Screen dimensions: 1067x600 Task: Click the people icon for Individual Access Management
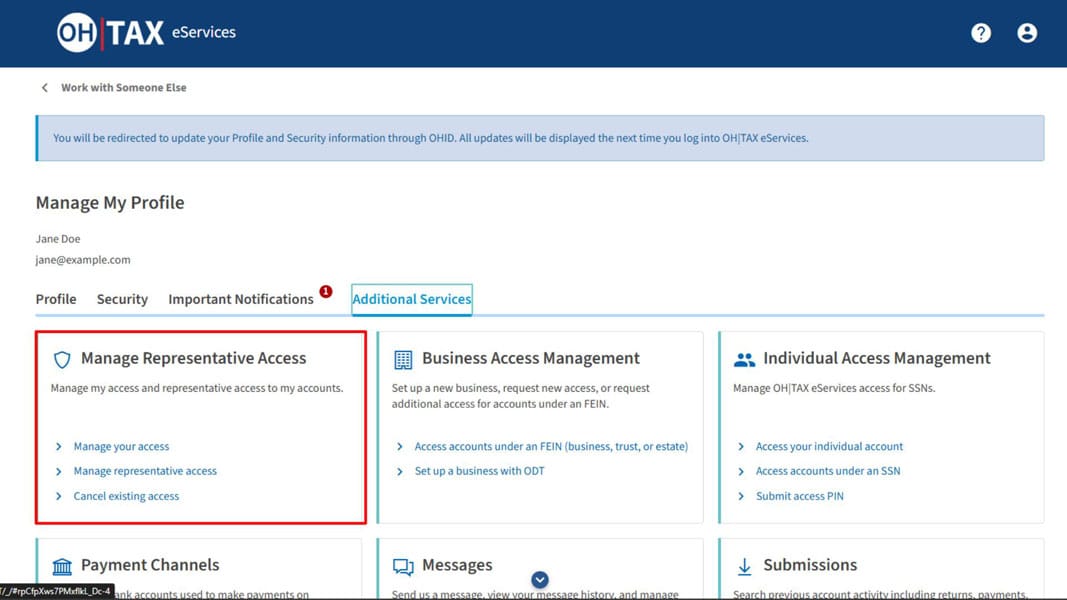click(744, 359)
